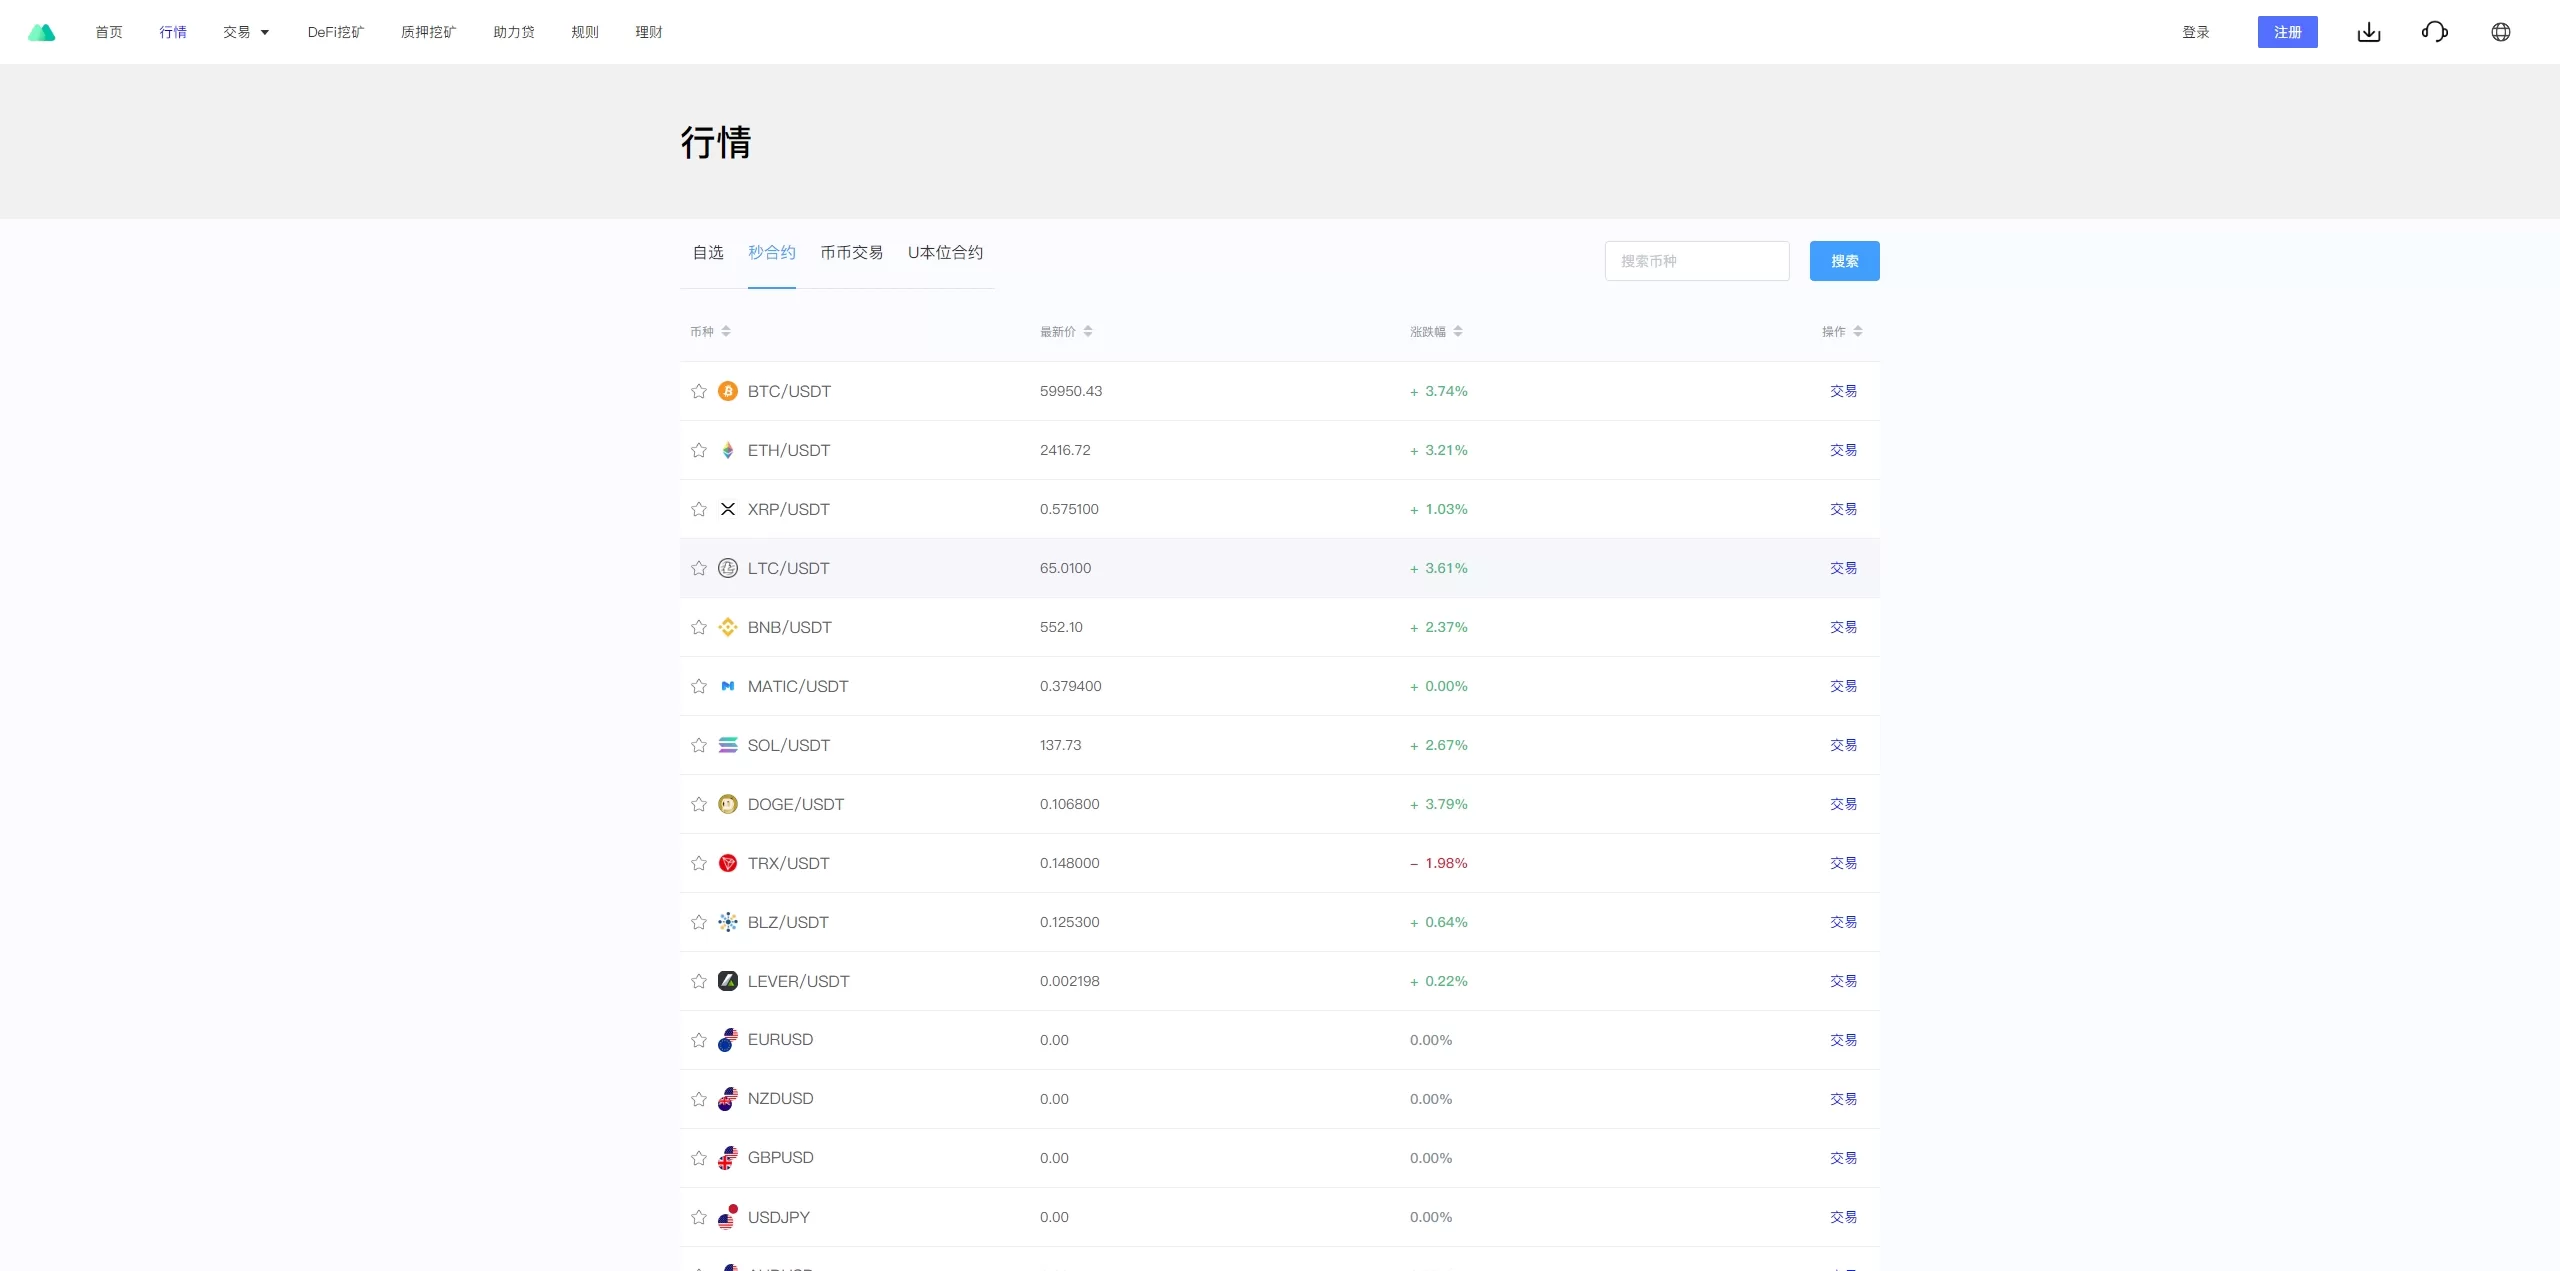The width and height of the screenshot is (2560, 1271).
Task: Favorite BTC/USDT with star
Action: point(699,391)
